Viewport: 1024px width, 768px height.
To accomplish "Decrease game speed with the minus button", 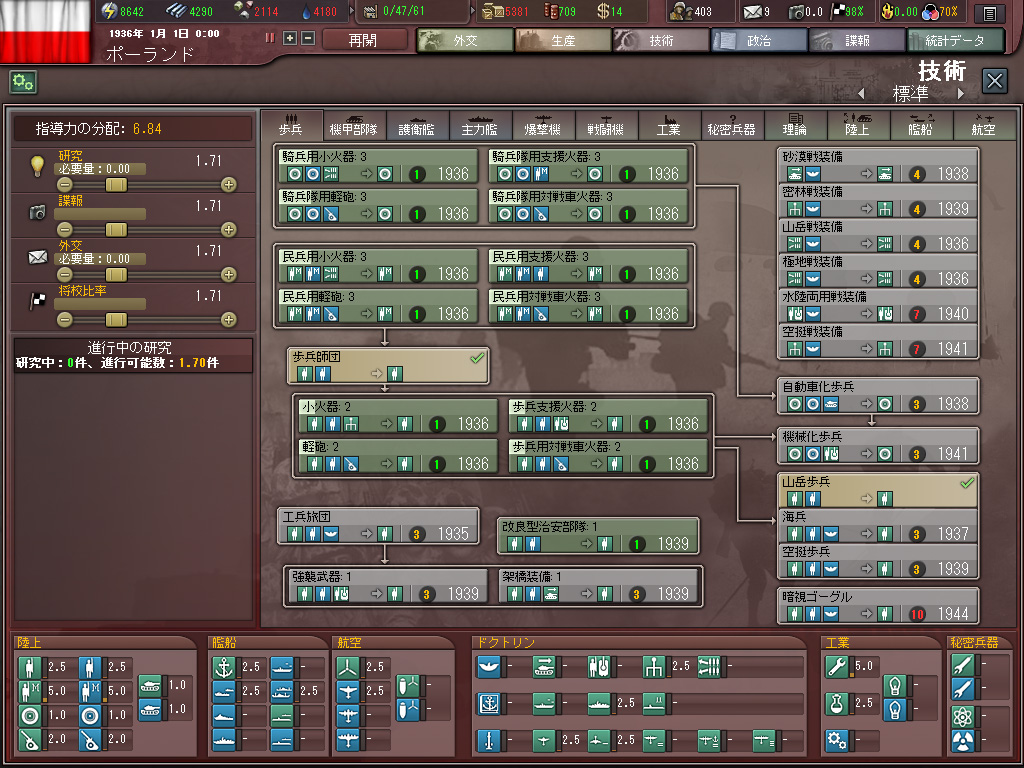I will (307, 38).
